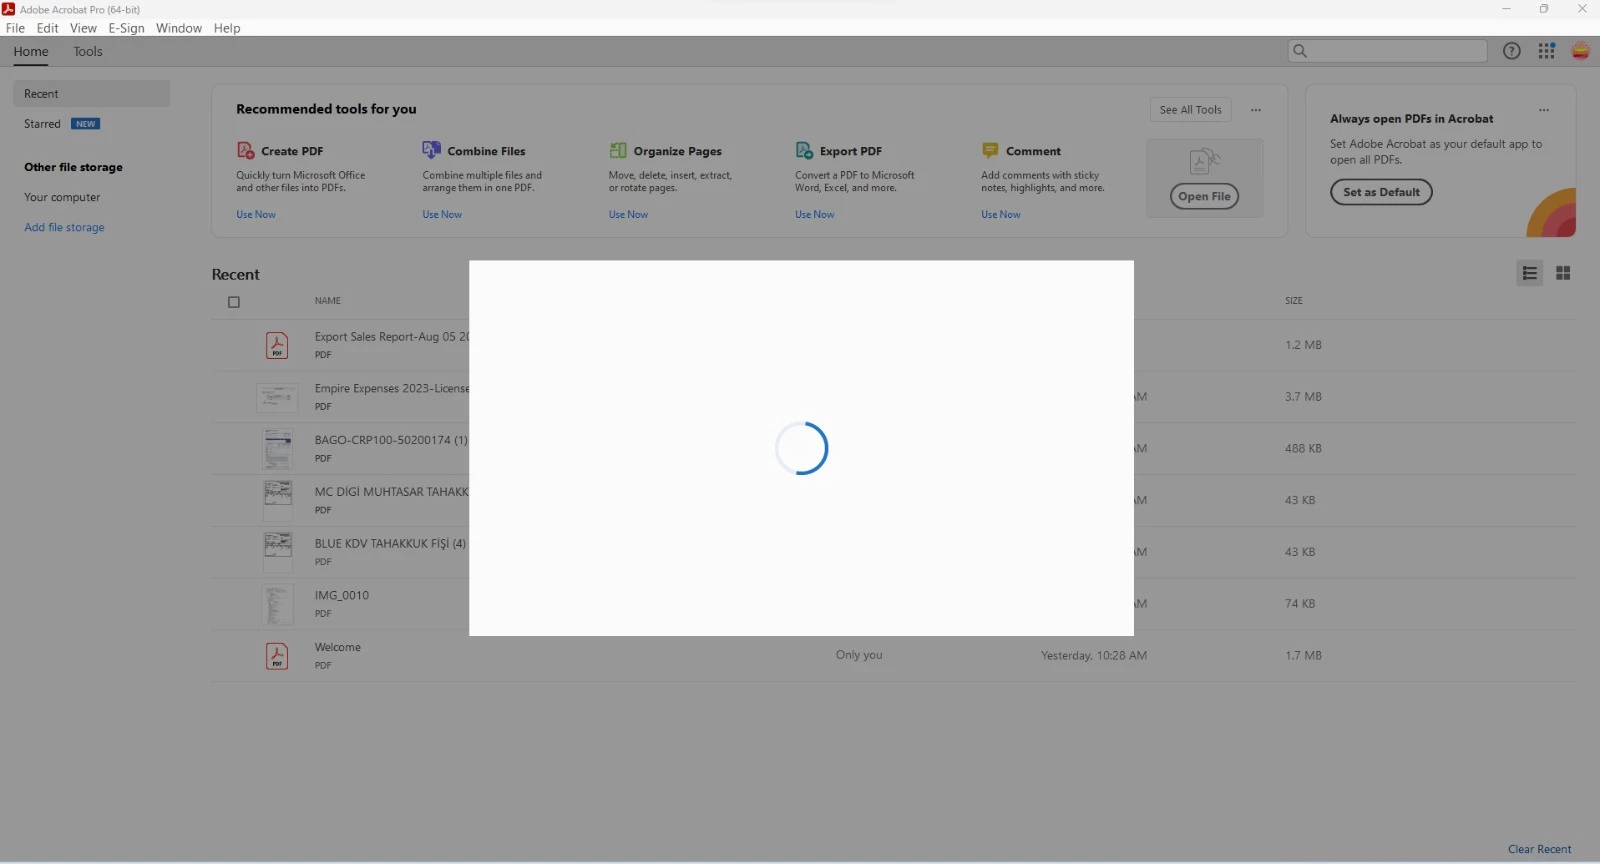Click the Clear Recent link
This screenshot has width=1600, height=864.
[1540, 849]
